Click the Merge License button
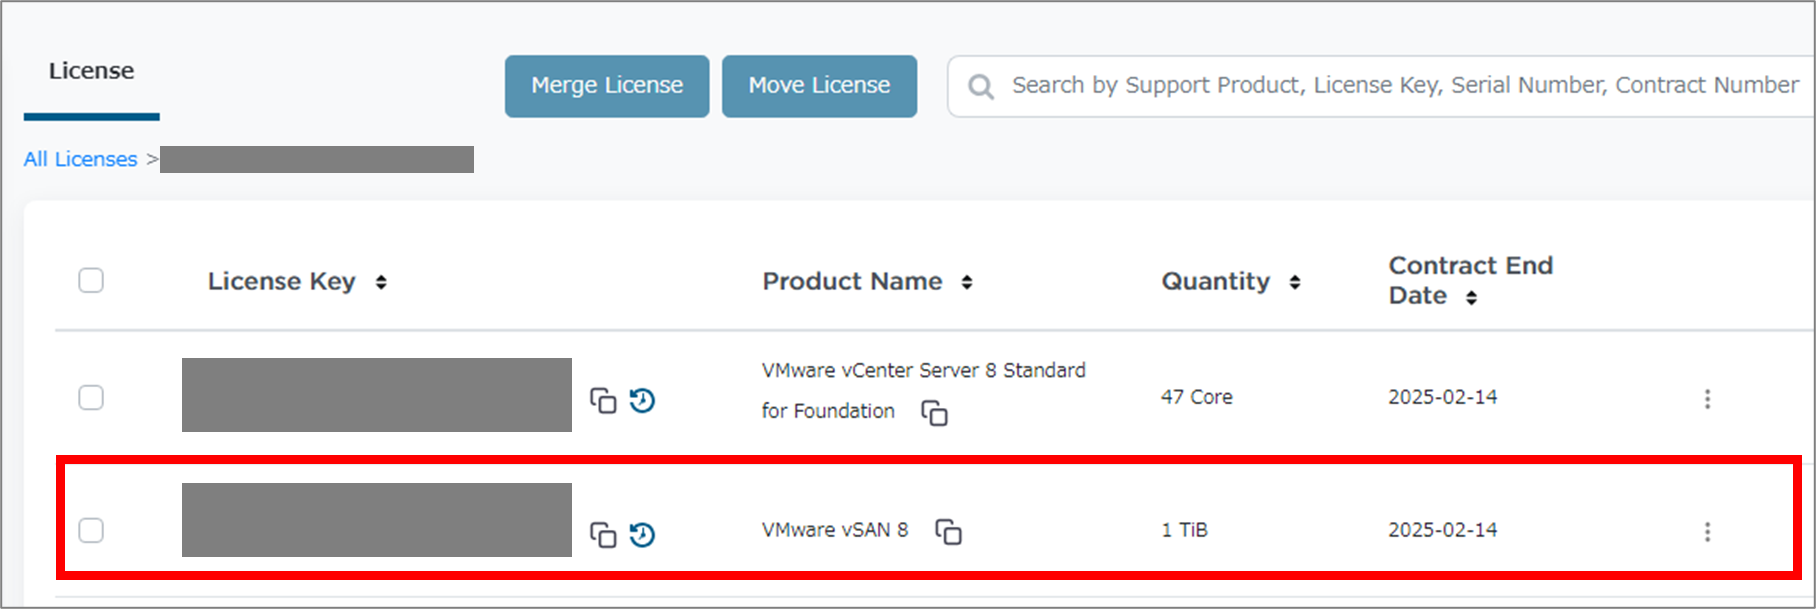Image resolution: width=1816 pixels, height=609 pixels. click(x=607, y=86)
